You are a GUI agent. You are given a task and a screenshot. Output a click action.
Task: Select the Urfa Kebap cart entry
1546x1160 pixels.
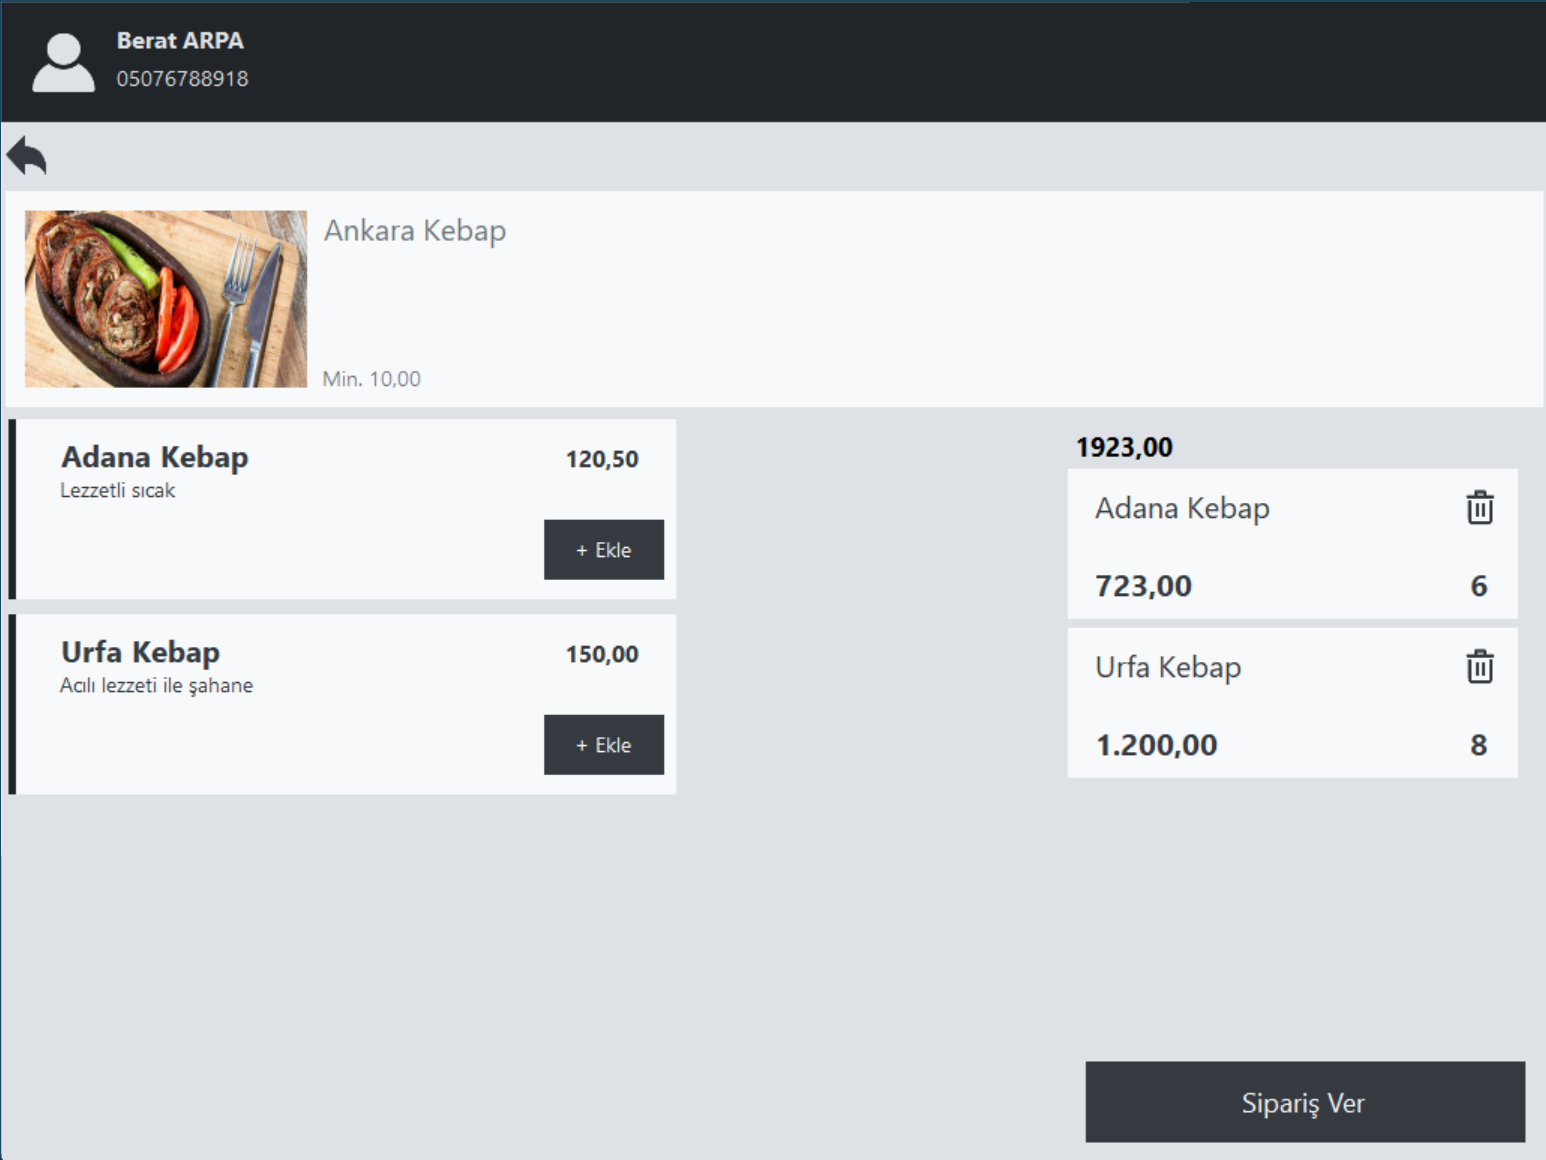(x=1250, y=703)
